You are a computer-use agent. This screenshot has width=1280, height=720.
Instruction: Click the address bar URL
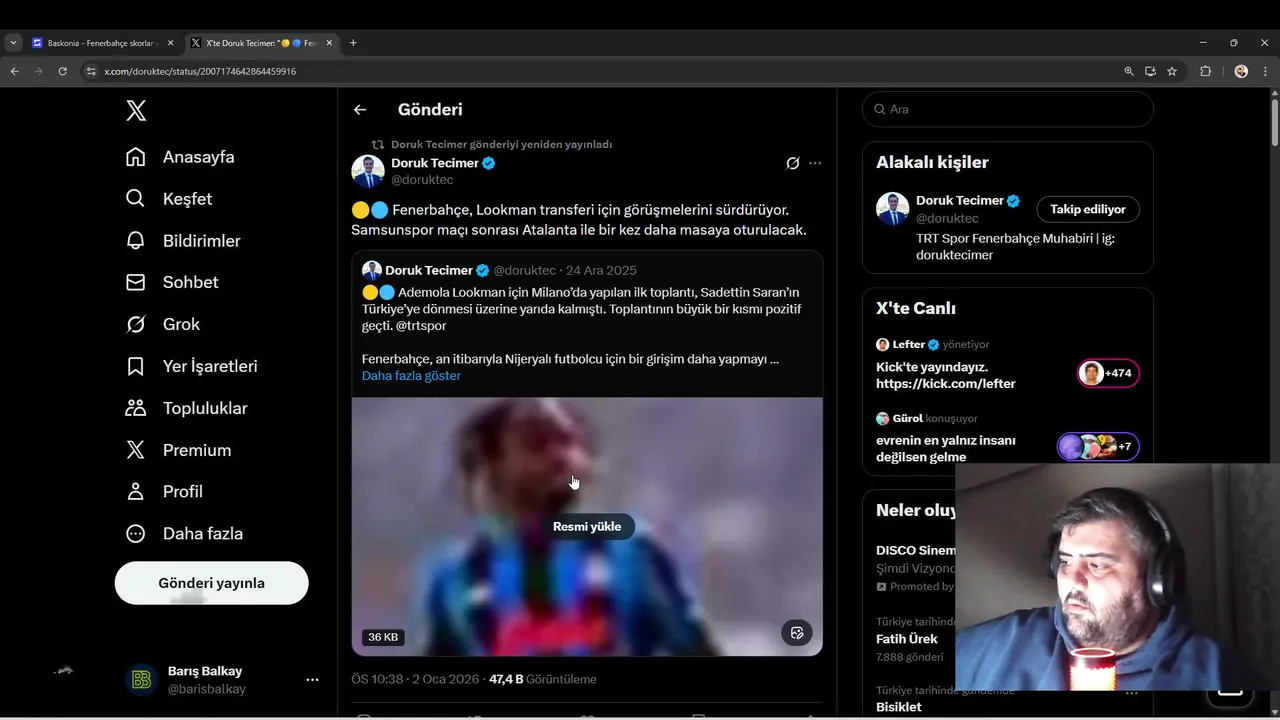(200, 71)
